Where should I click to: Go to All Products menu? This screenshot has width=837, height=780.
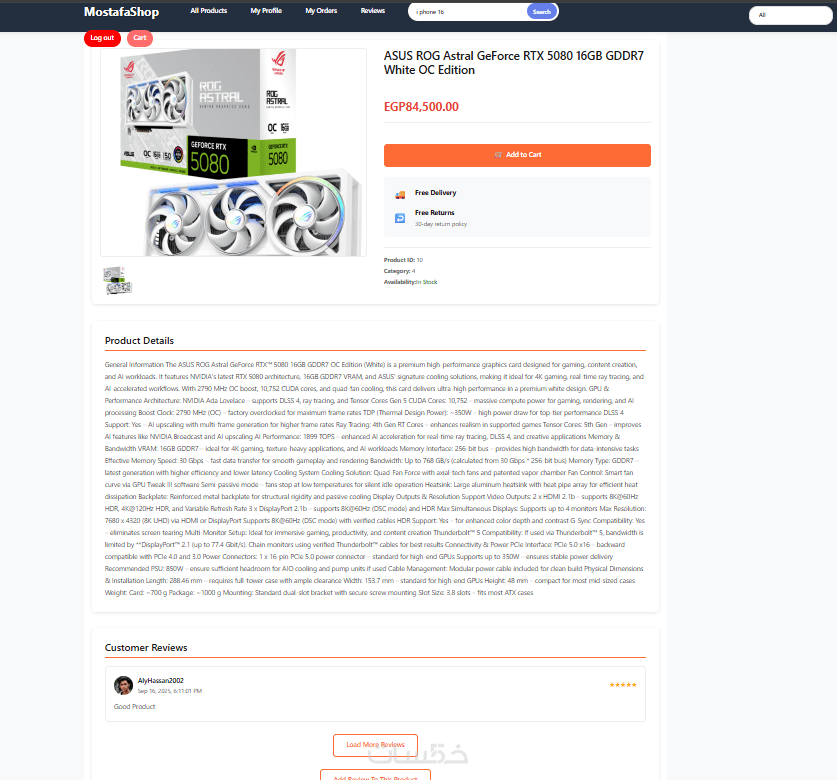(209, 11)
